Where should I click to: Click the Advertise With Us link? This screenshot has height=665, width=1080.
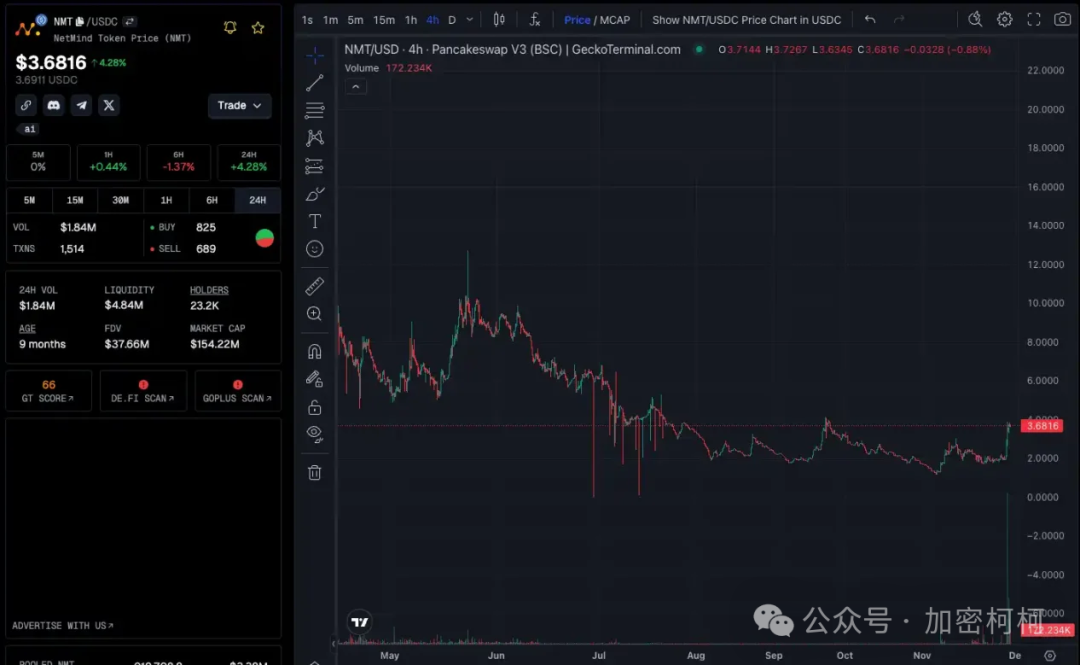coord(62,626)
